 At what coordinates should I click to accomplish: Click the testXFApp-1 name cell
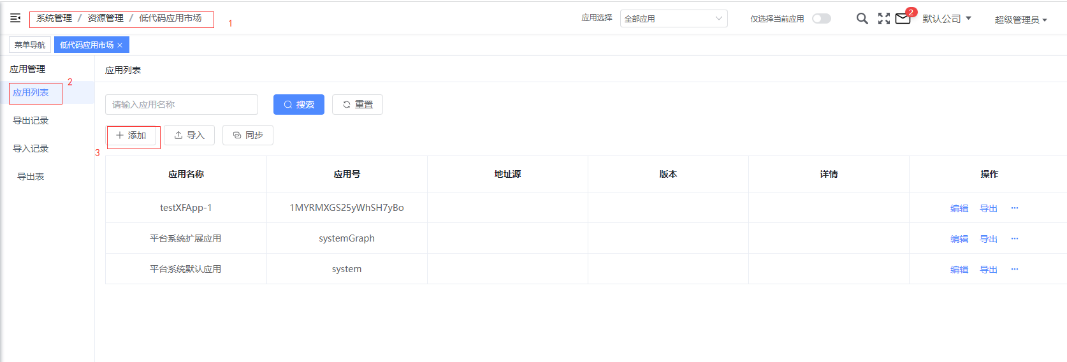click(x=186, y=208)
